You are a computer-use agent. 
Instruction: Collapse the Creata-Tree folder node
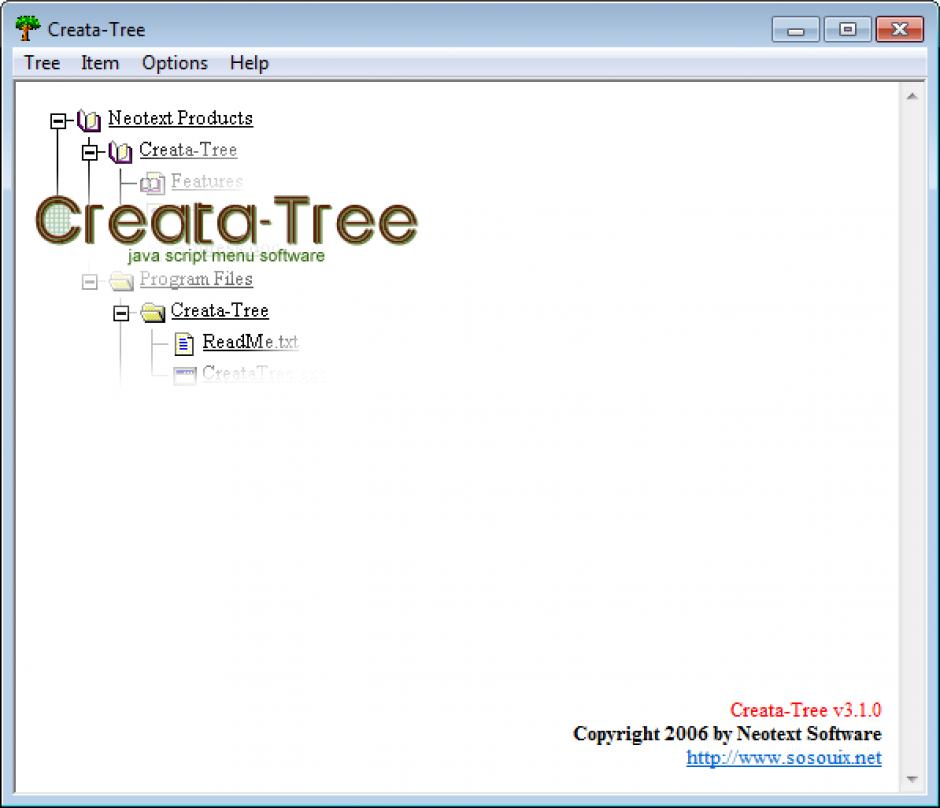pyautogui.click(x=121, y=313)
